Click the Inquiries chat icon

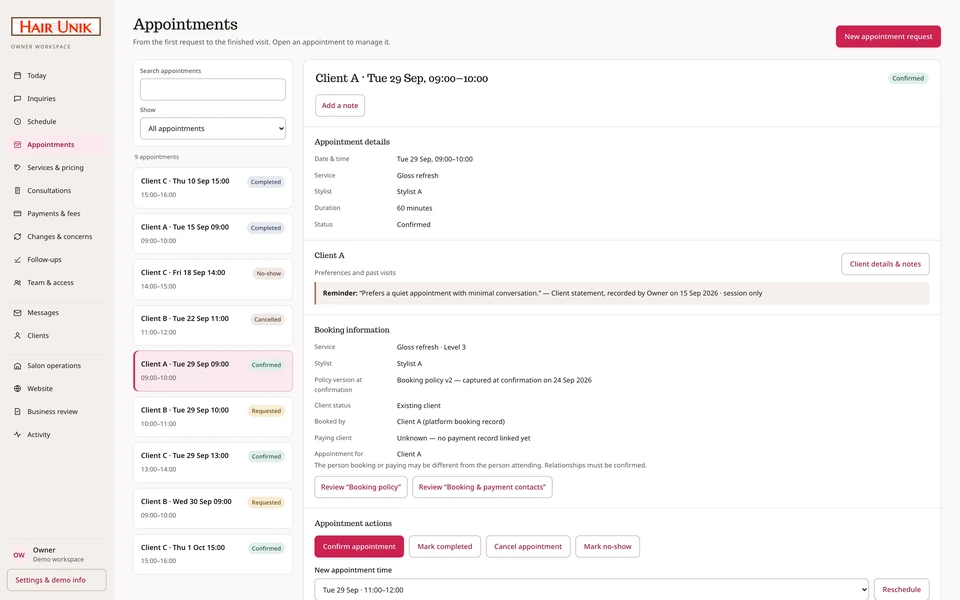[x=17, y=99]
